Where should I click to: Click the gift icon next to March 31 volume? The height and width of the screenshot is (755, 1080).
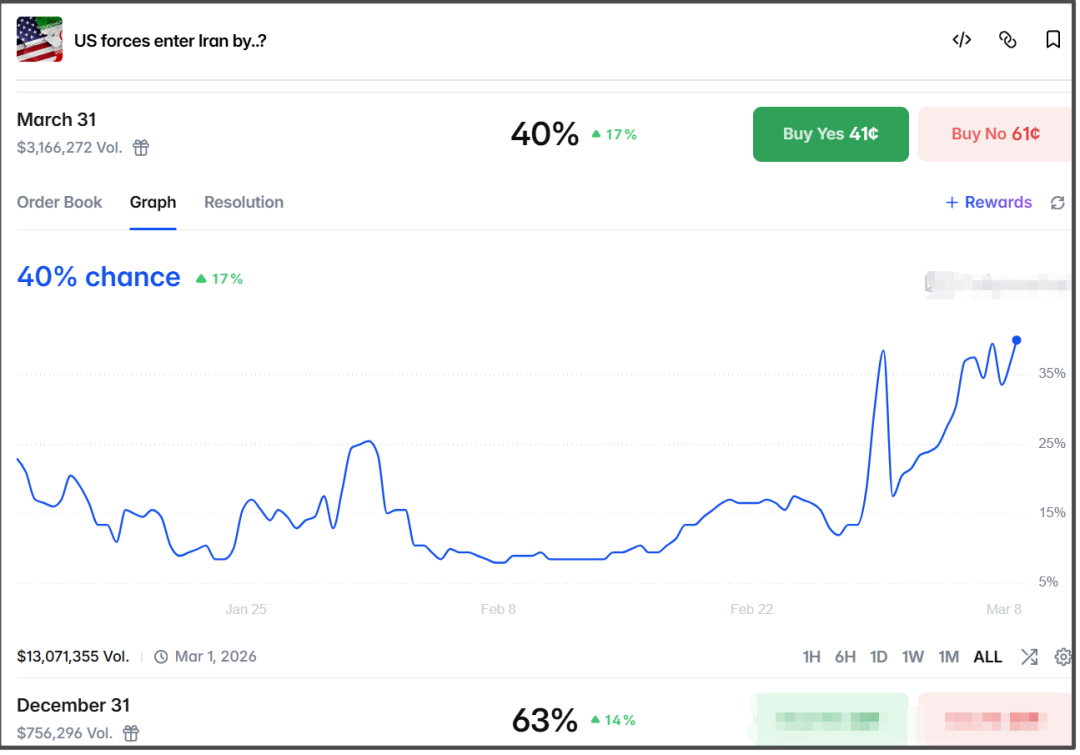coord(141,147)
